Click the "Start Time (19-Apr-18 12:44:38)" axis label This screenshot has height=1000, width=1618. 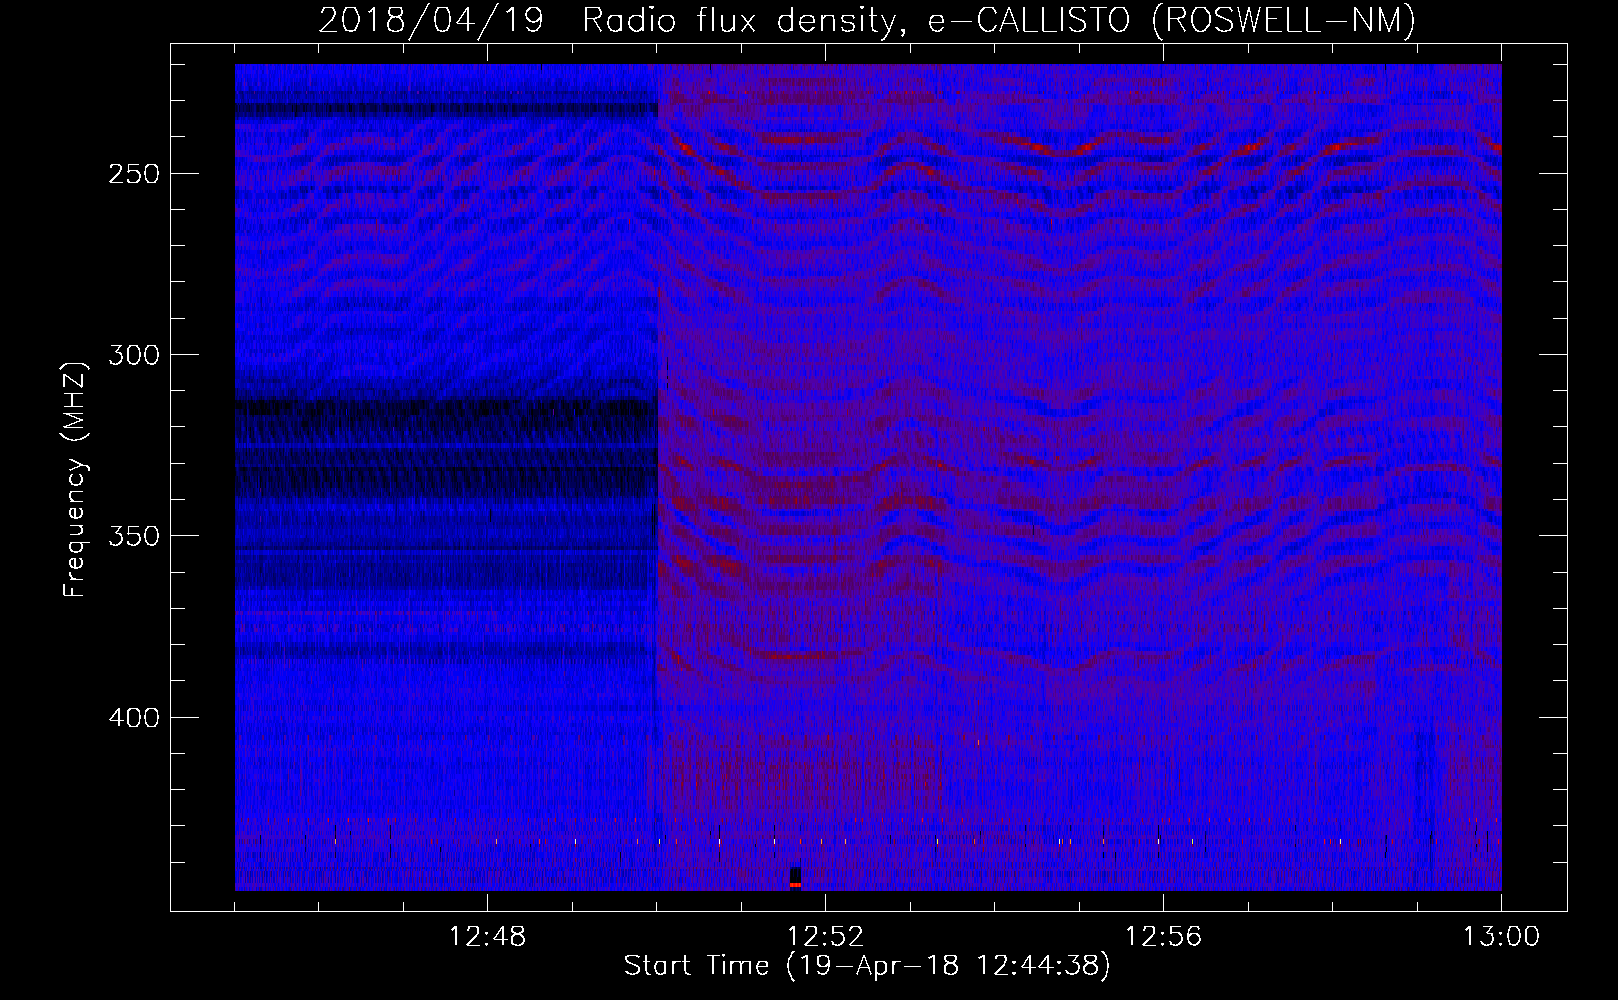867,966
